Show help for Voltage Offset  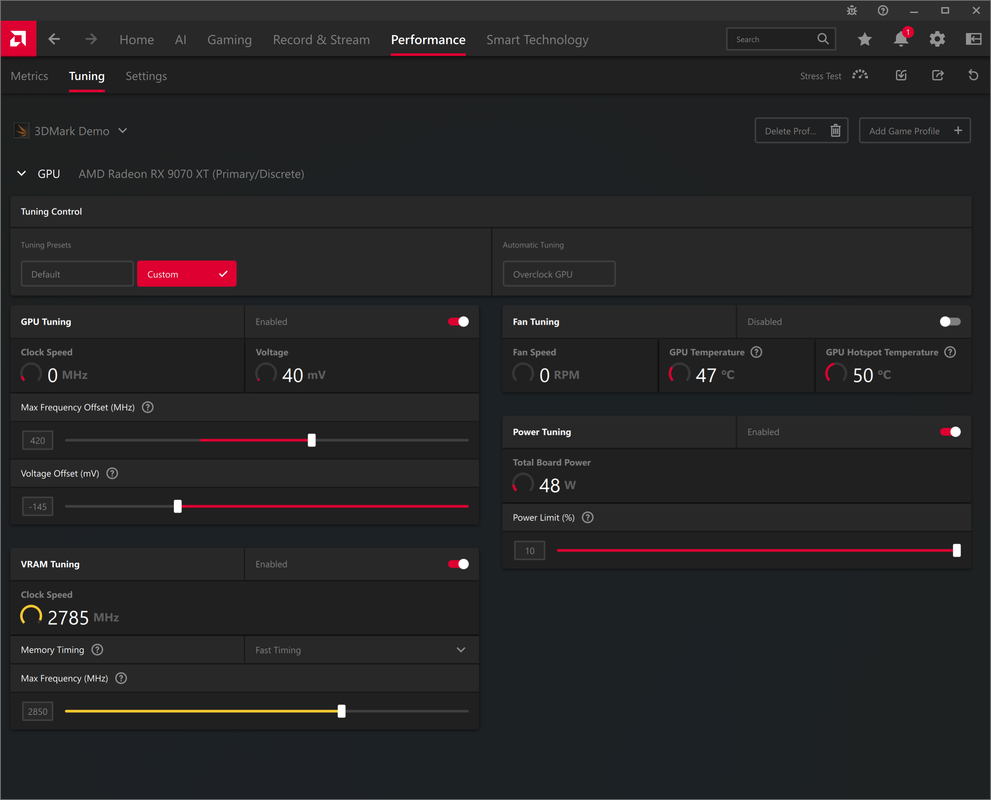[x=112, y=473]
